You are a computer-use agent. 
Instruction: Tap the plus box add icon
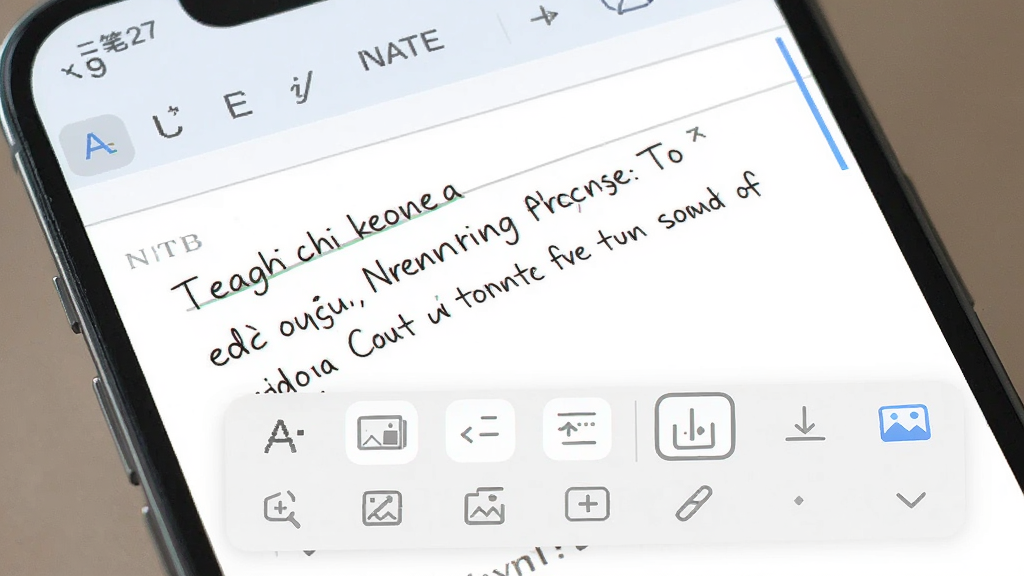587,504
